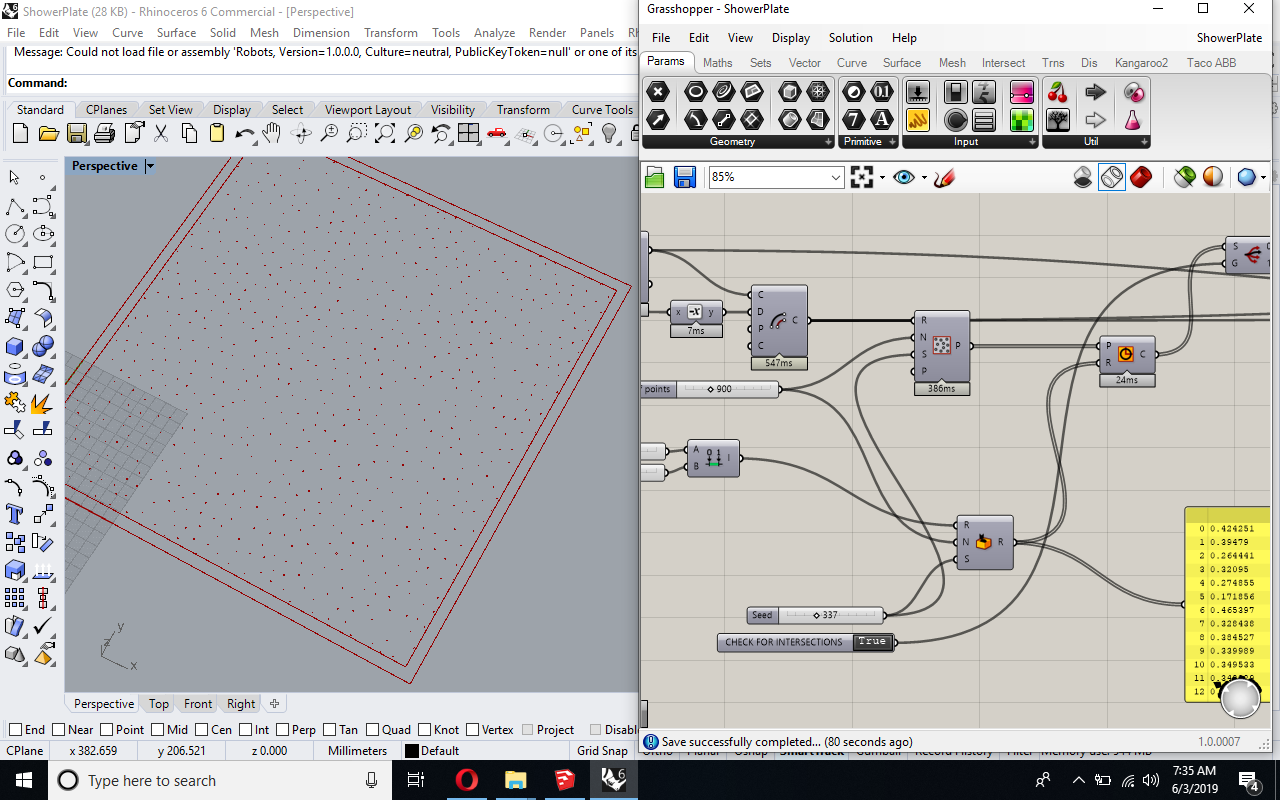Expand the Primitive panel dropdown
The width and height of the screenshot is (1280, 800).
pyautogui.click(x=892, y=142)
